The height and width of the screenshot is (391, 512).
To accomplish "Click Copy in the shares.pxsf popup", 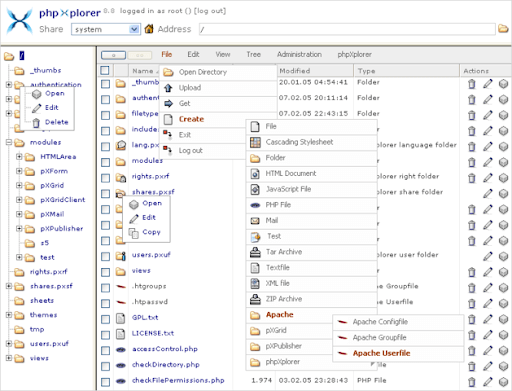I will [x=151, y=232].
